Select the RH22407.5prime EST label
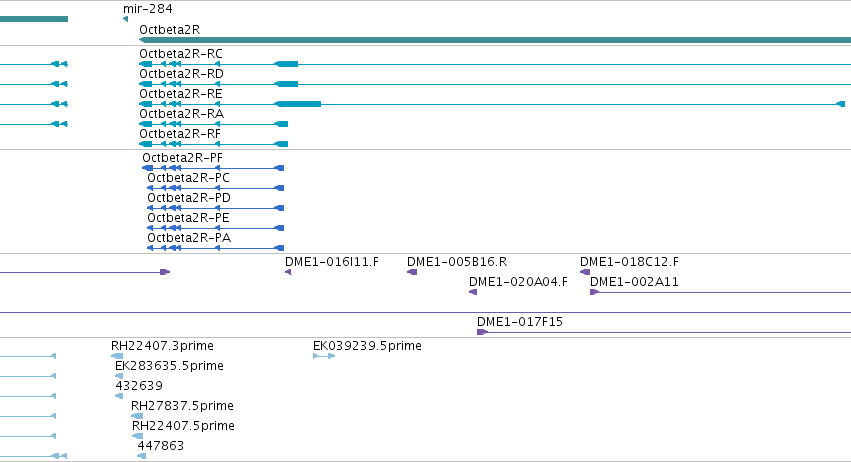The height and width of the screenshot is (462, 851). click(x=183, y=426)
